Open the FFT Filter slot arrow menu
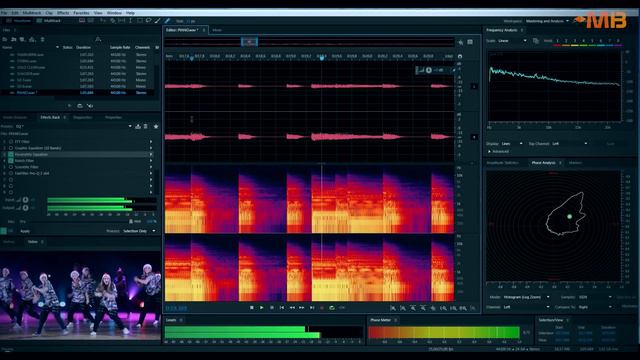The height and width of the screenshot is (360, 640). click(x=151, y=142)
